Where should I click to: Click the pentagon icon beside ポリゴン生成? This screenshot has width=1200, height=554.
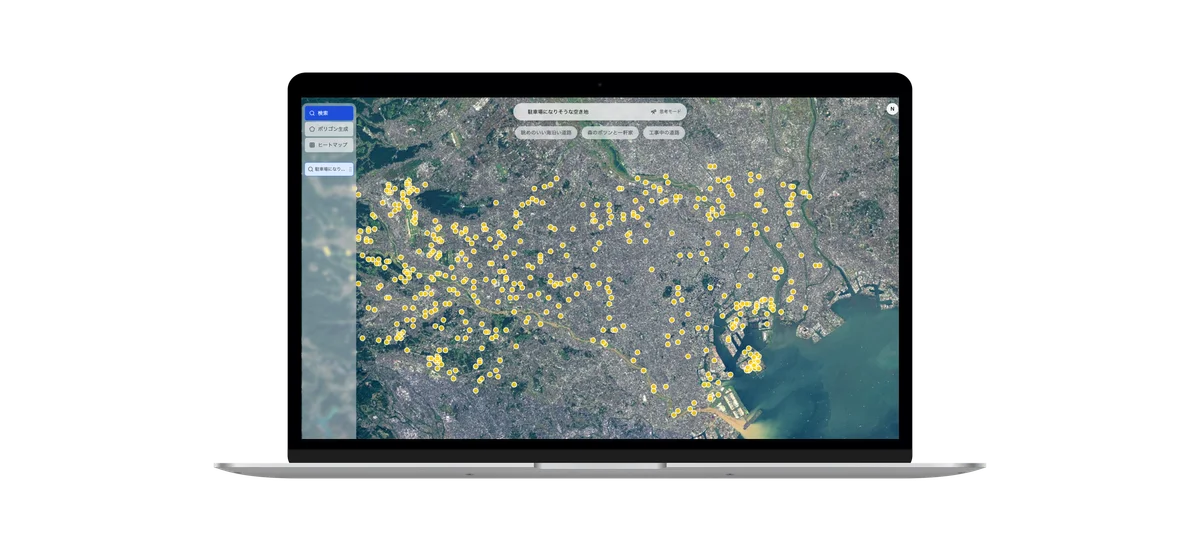(311, 129)
